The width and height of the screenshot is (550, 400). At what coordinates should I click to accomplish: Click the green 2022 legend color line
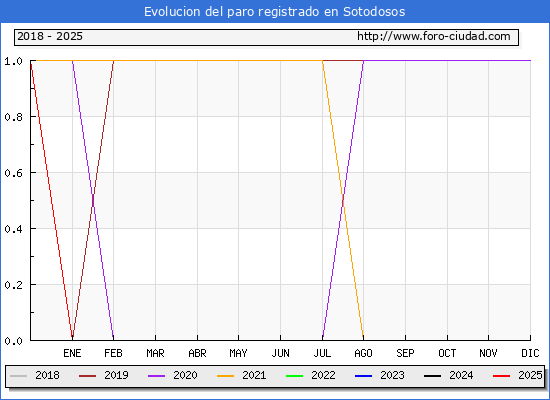pos(295,376)
